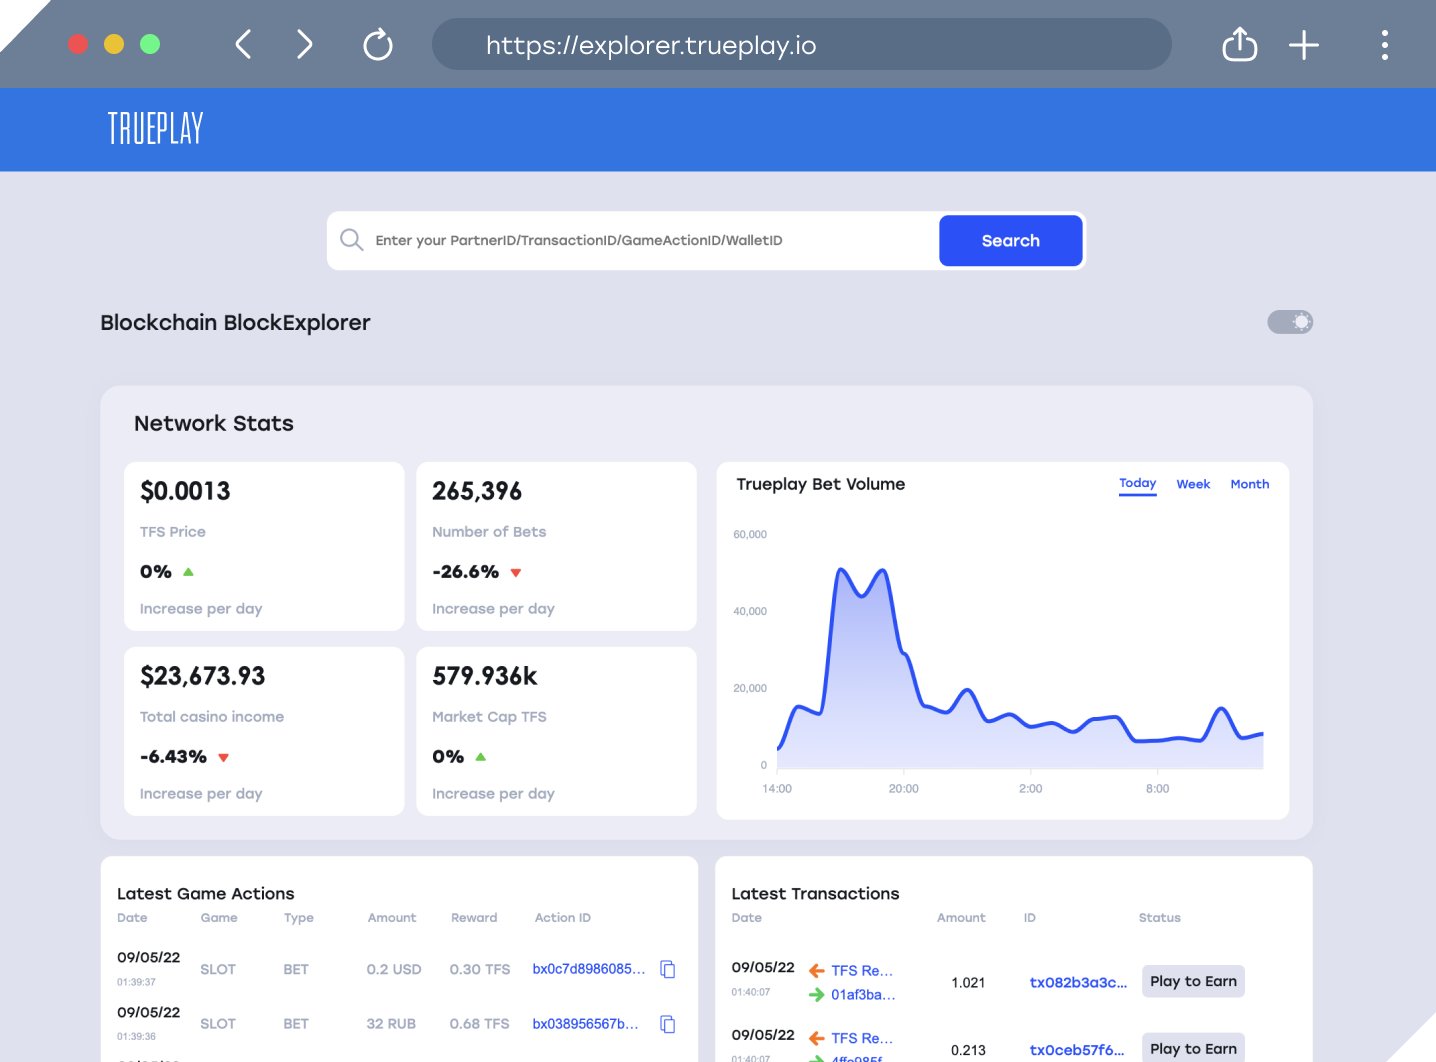
Task: Click green up triangle by TFS Price
Action: (188, 572)
